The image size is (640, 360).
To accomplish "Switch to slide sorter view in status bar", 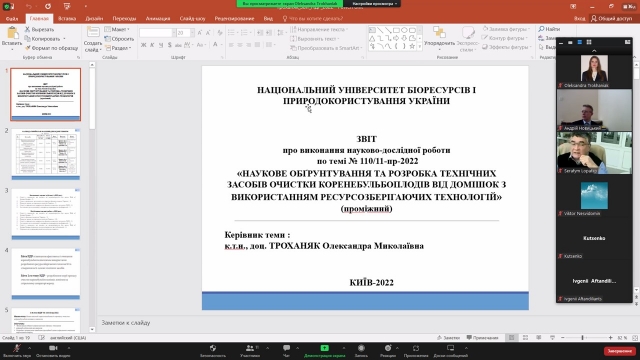I will coord(525,338).
